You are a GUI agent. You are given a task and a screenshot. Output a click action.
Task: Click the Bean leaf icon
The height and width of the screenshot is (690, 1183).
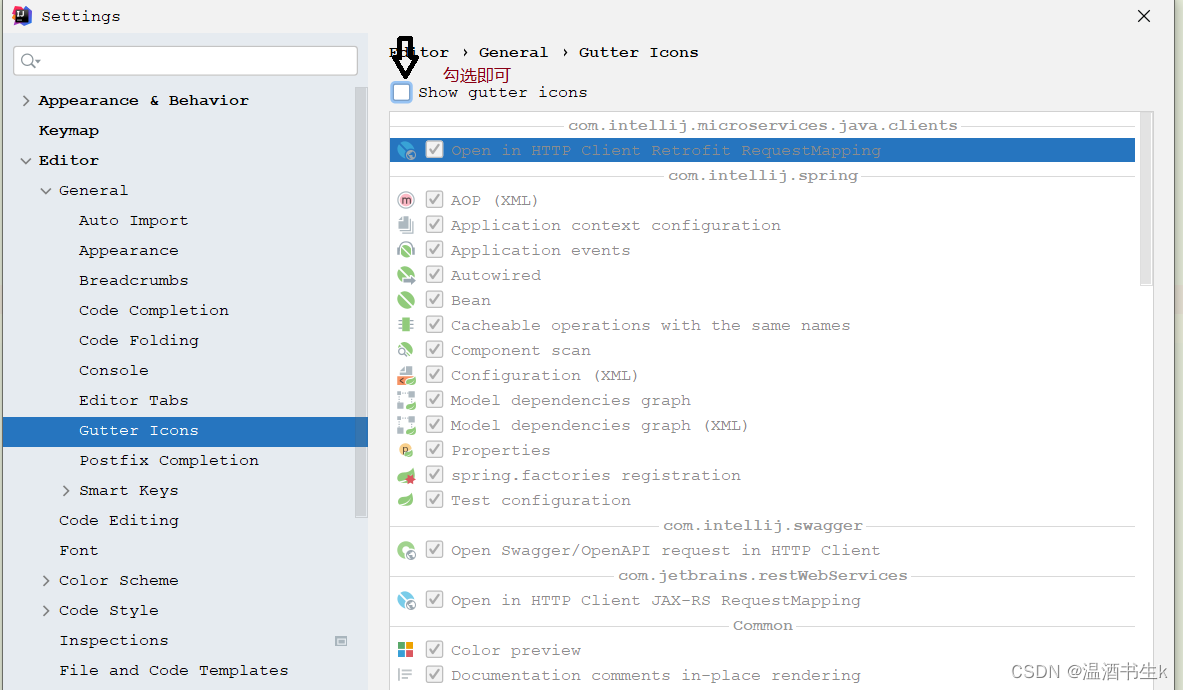point(406,300)
